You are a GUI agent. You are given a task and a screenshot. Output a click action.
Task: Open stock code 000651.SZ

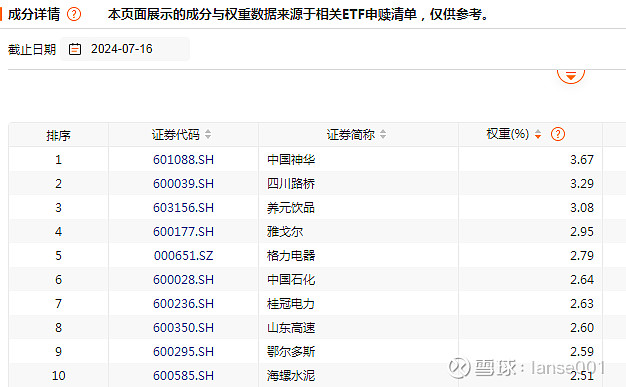click(183, 256)
